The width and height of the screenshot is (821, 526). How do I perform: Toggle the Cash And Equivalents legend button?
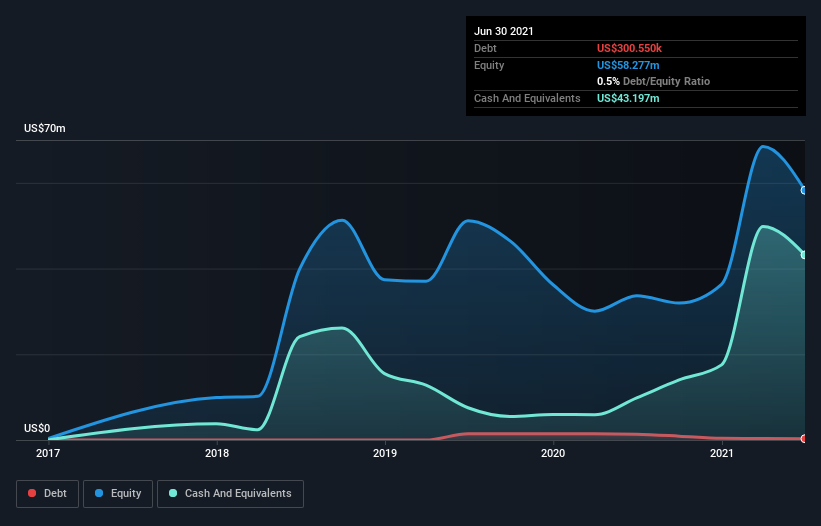[x=230, y=494]
